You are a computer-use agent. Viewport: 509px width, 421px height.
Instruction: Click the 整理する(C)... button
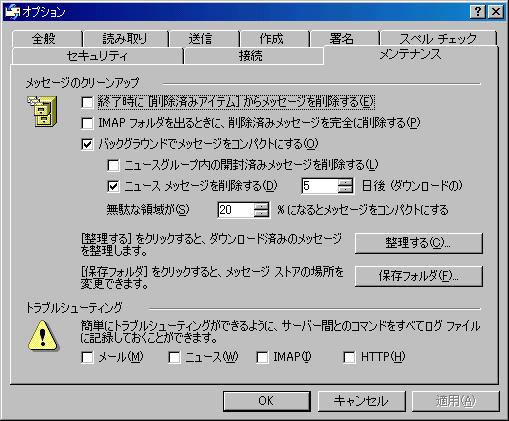(x=419, y=243)
